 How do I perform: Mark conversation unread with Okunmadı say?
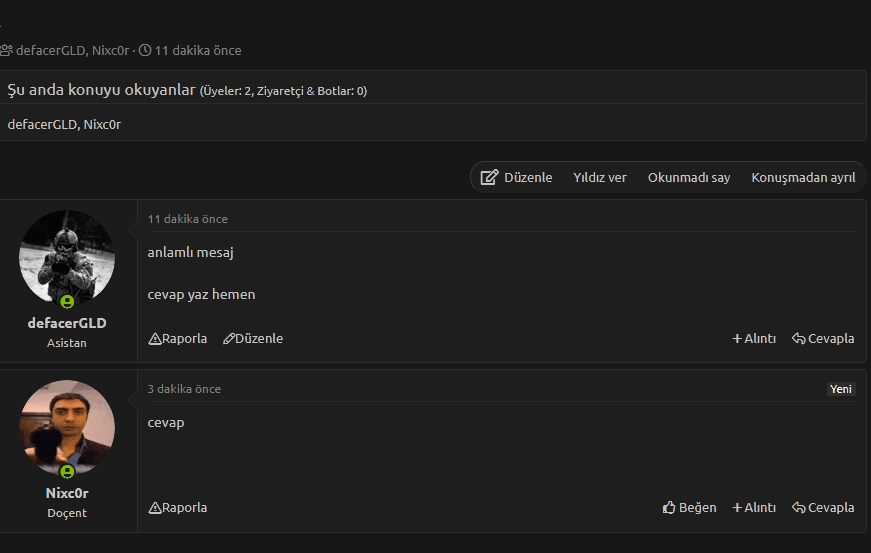[x=689, y=177]
